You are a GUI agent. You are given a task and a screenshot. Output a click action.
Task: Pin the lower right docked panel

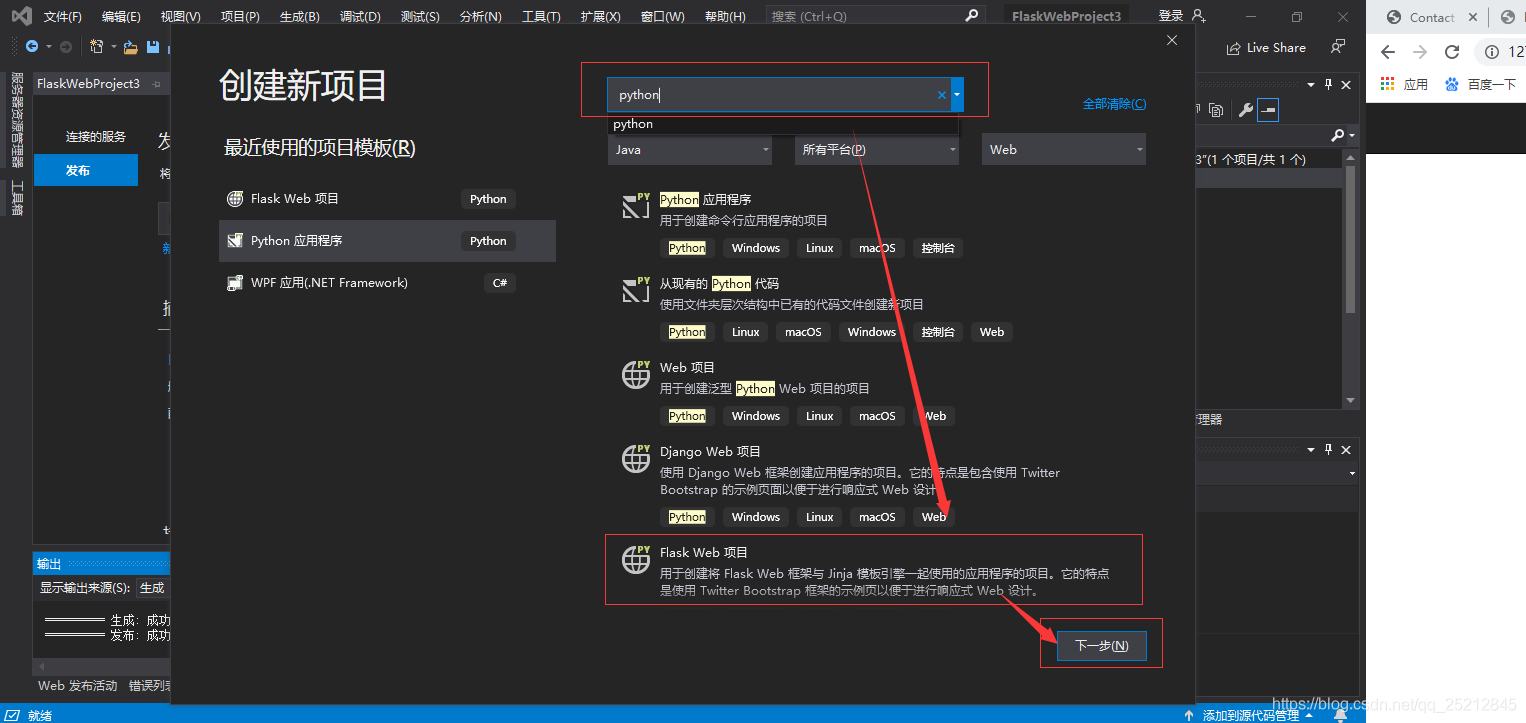(x=1329, y=449)
